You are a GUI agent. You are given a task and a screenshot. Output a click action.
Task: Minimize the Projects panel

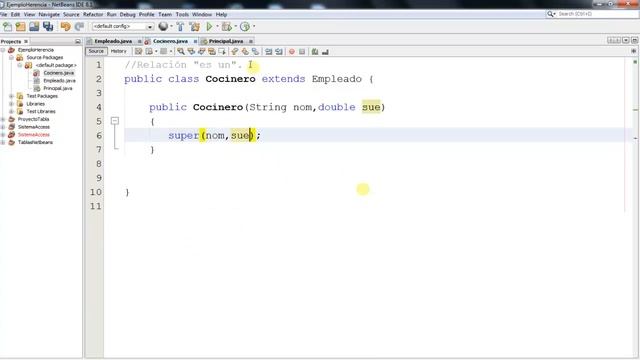[78, 41]
